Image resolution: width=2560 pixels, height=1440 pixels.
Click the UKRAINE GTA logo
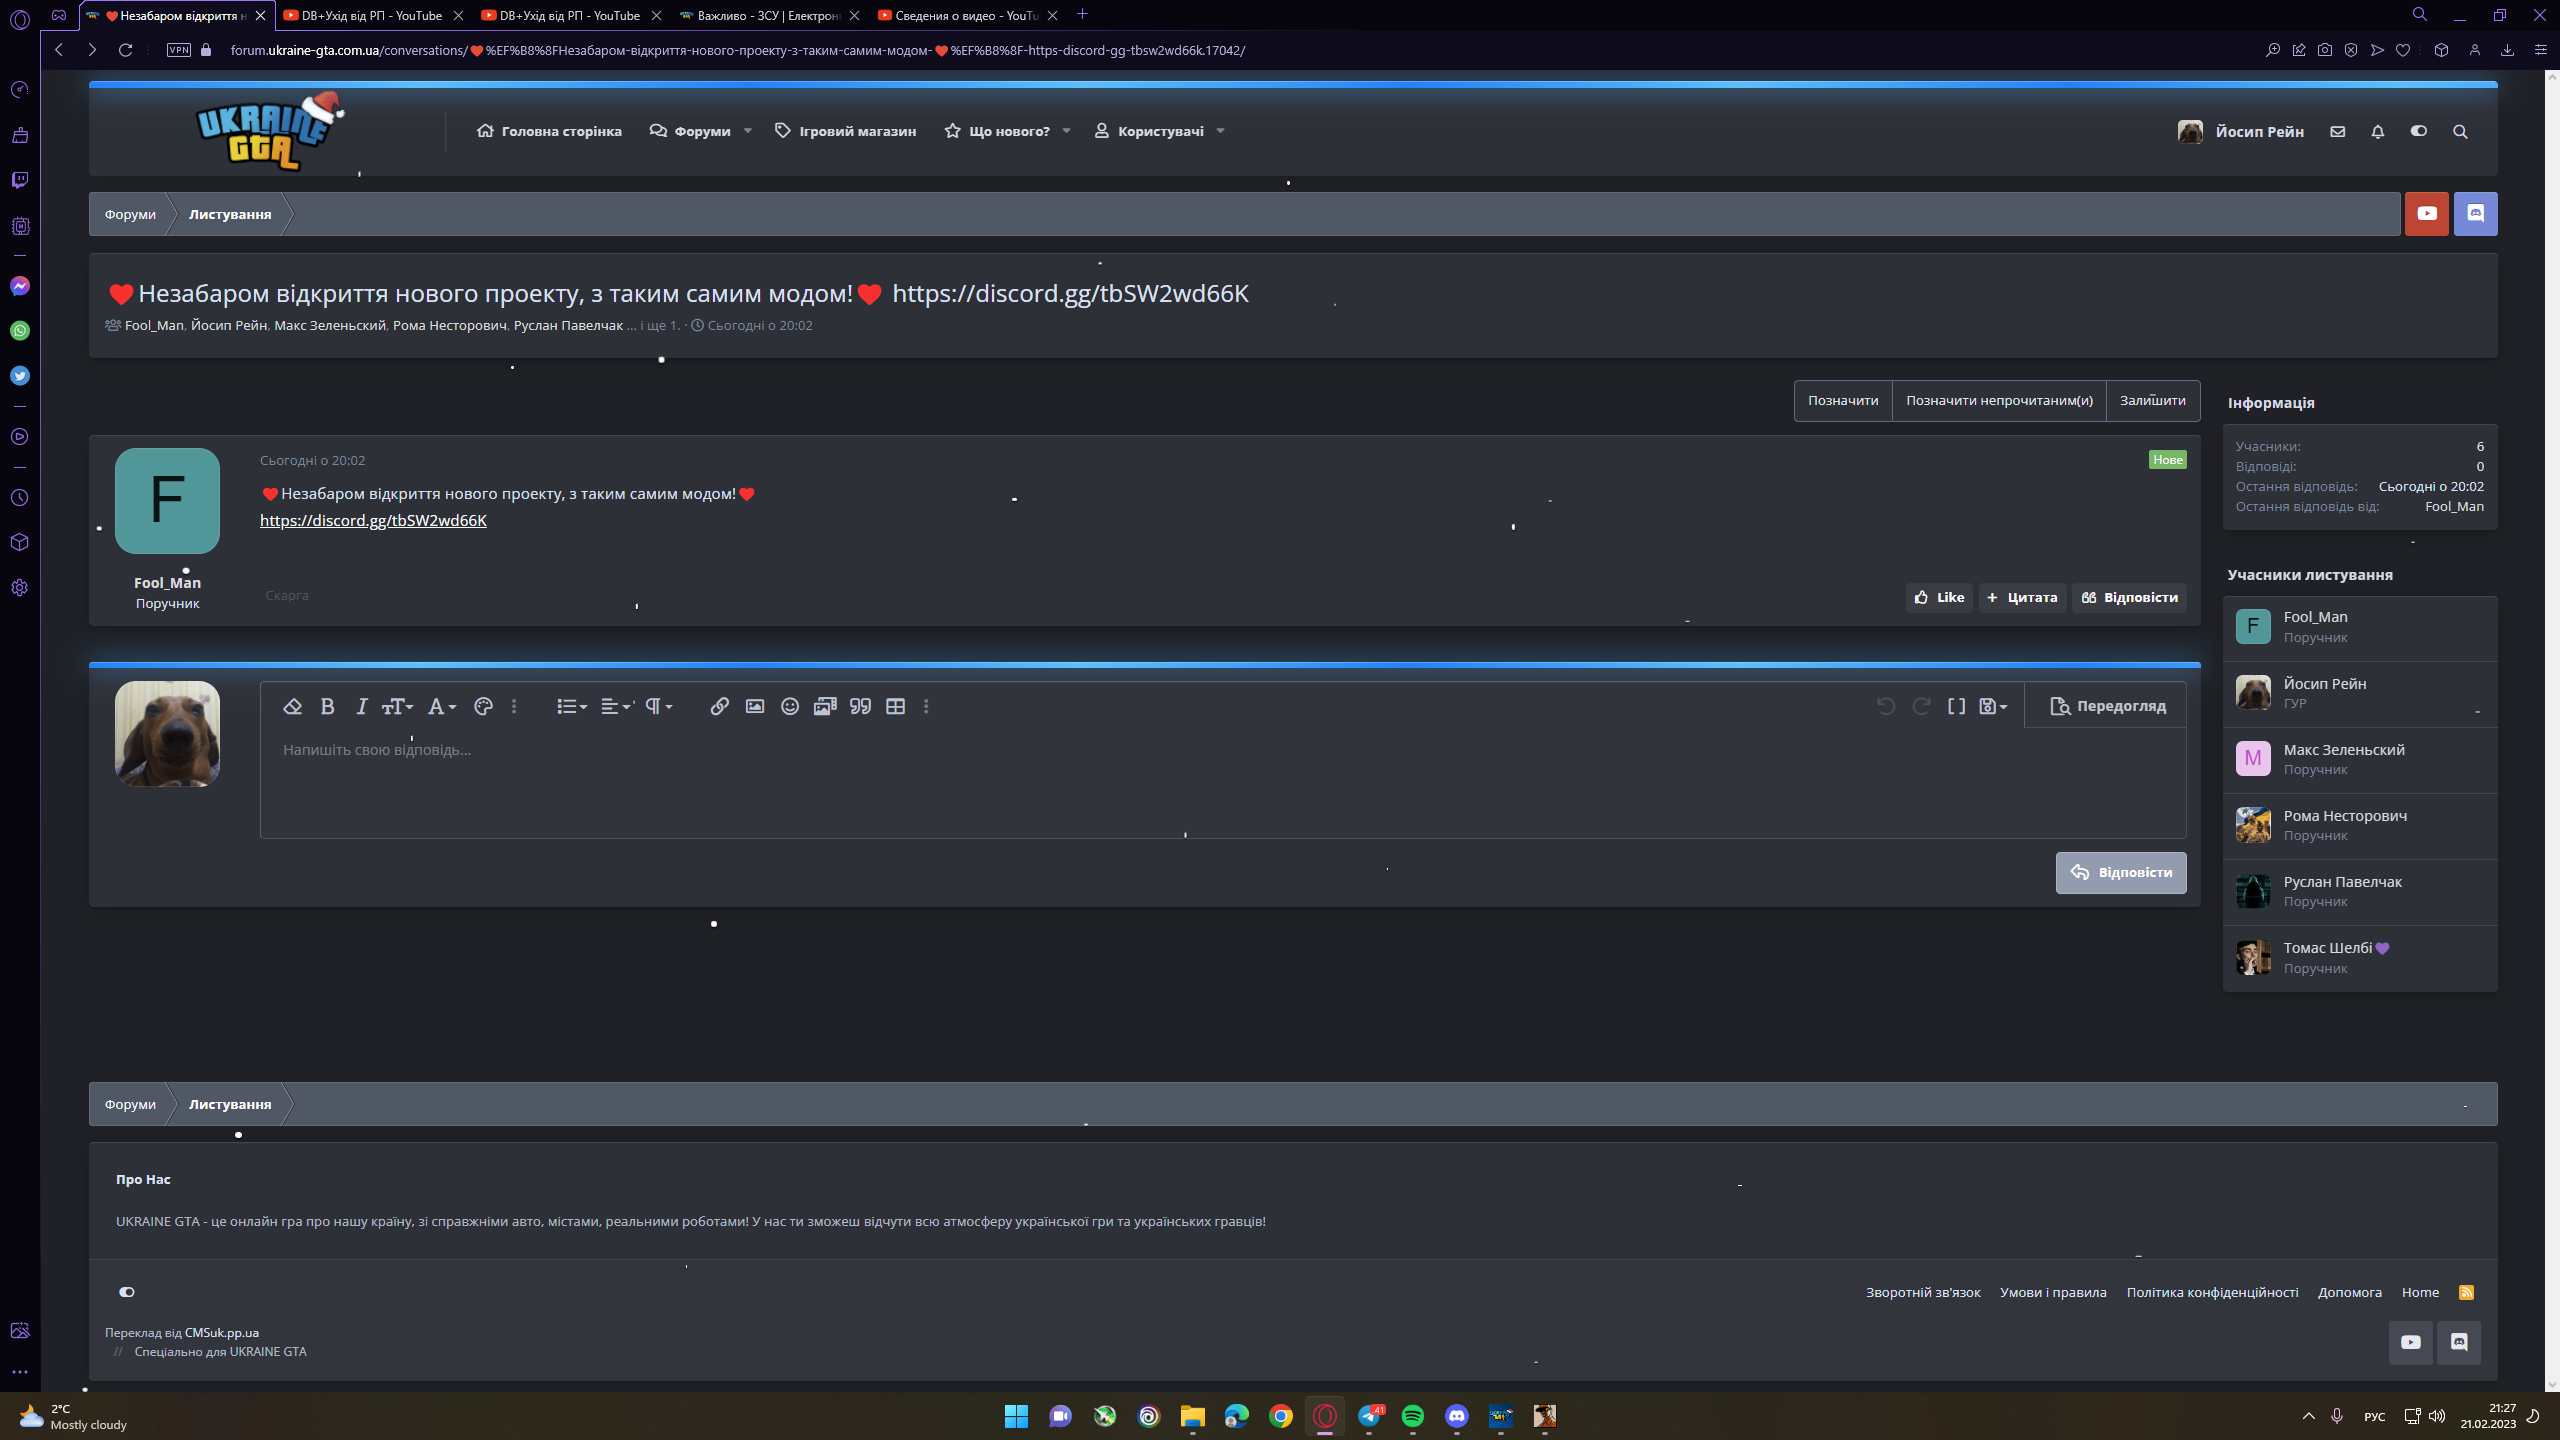click(268, 131)
